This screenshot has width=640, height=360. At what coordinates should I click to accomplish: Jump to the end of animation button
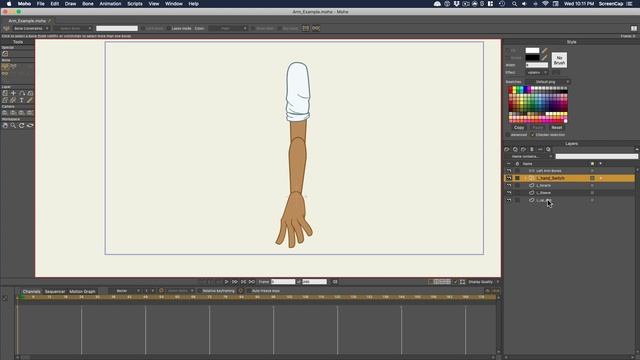252,282
